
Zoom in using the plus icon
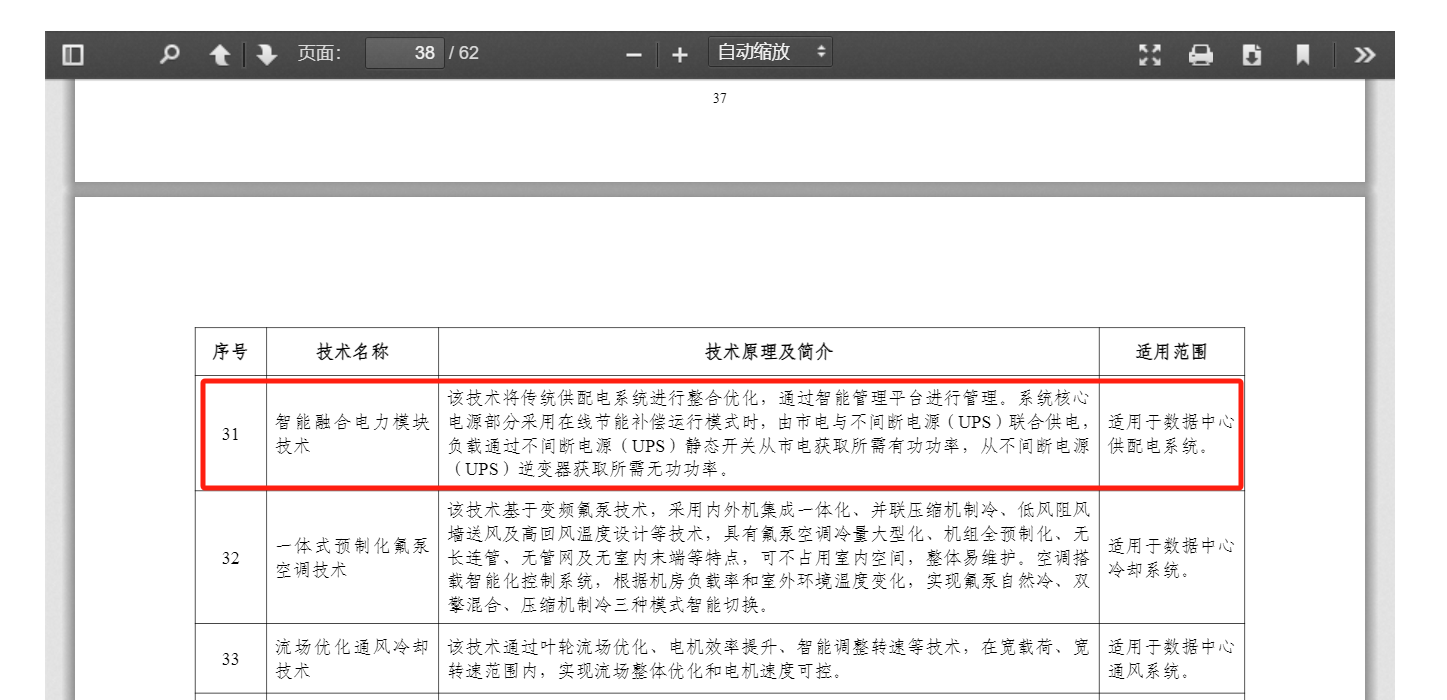pyautogui.click(x=679, y=54)
